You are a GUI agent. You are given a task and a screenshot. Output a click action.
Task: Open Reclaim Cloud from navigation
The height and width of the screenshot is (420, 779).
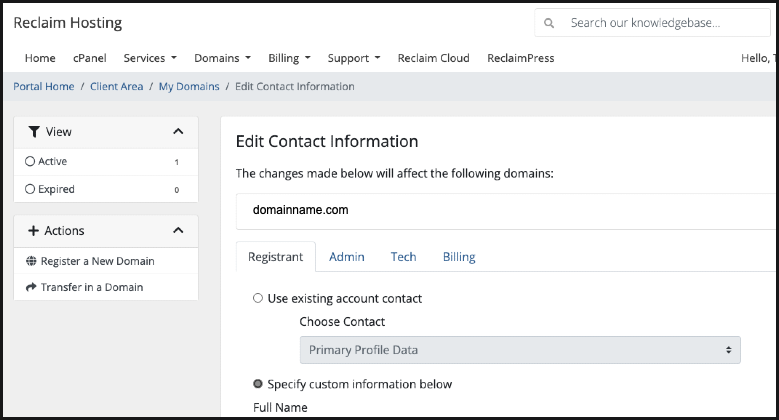(433, 58)
